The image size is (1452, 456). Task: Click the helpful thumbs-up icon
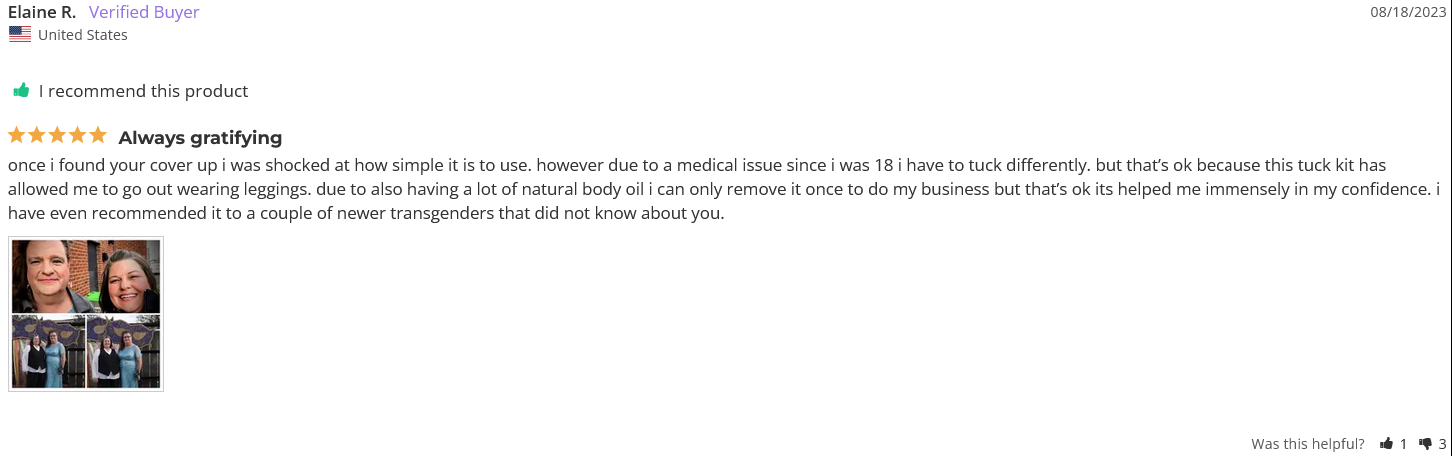pos(1386,444)
